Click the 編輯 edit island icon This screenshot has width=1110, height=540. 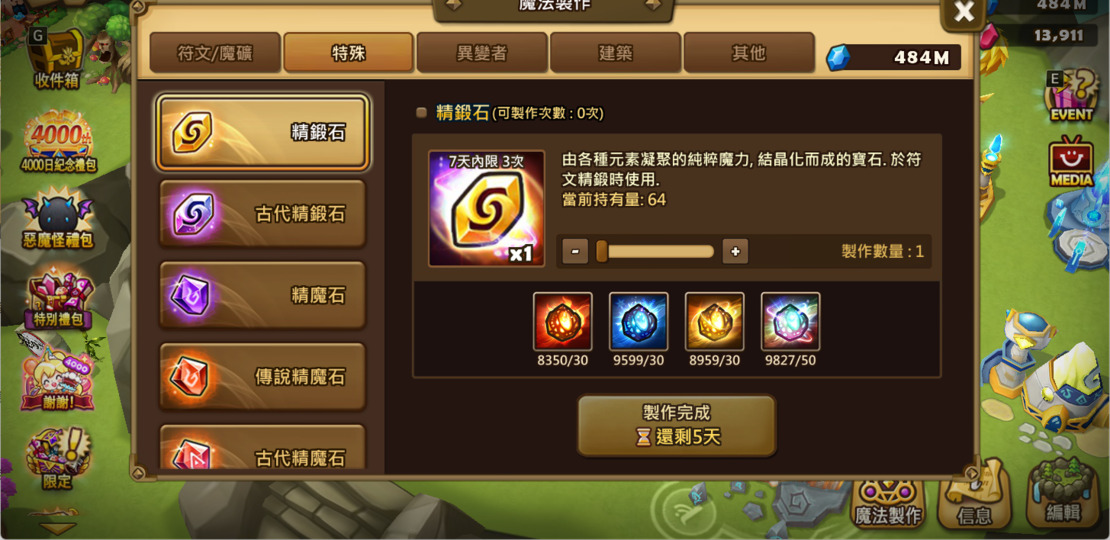(1063, 493)
